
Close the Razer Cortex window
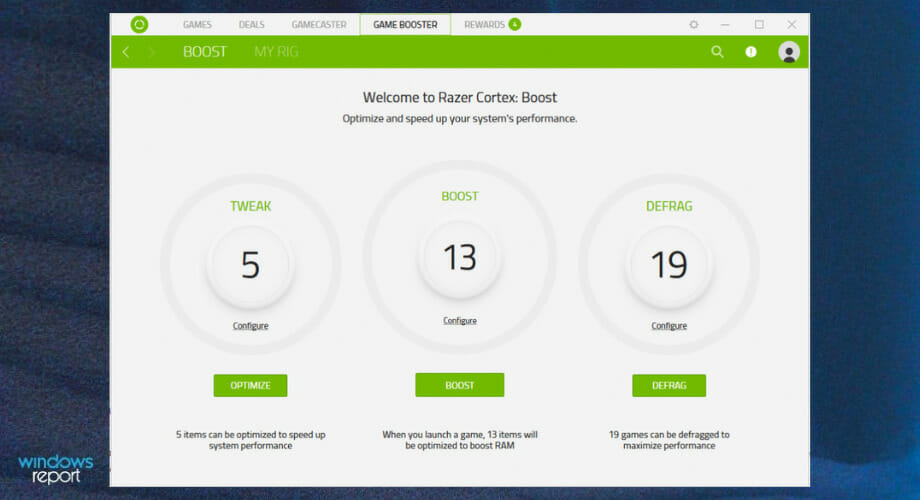tap(792, 25)
